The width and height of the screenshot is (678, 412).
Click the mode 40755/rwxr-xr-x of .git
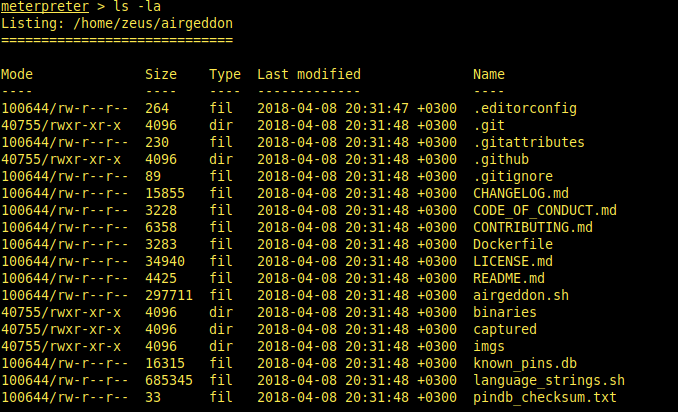(x=61, y=125)
